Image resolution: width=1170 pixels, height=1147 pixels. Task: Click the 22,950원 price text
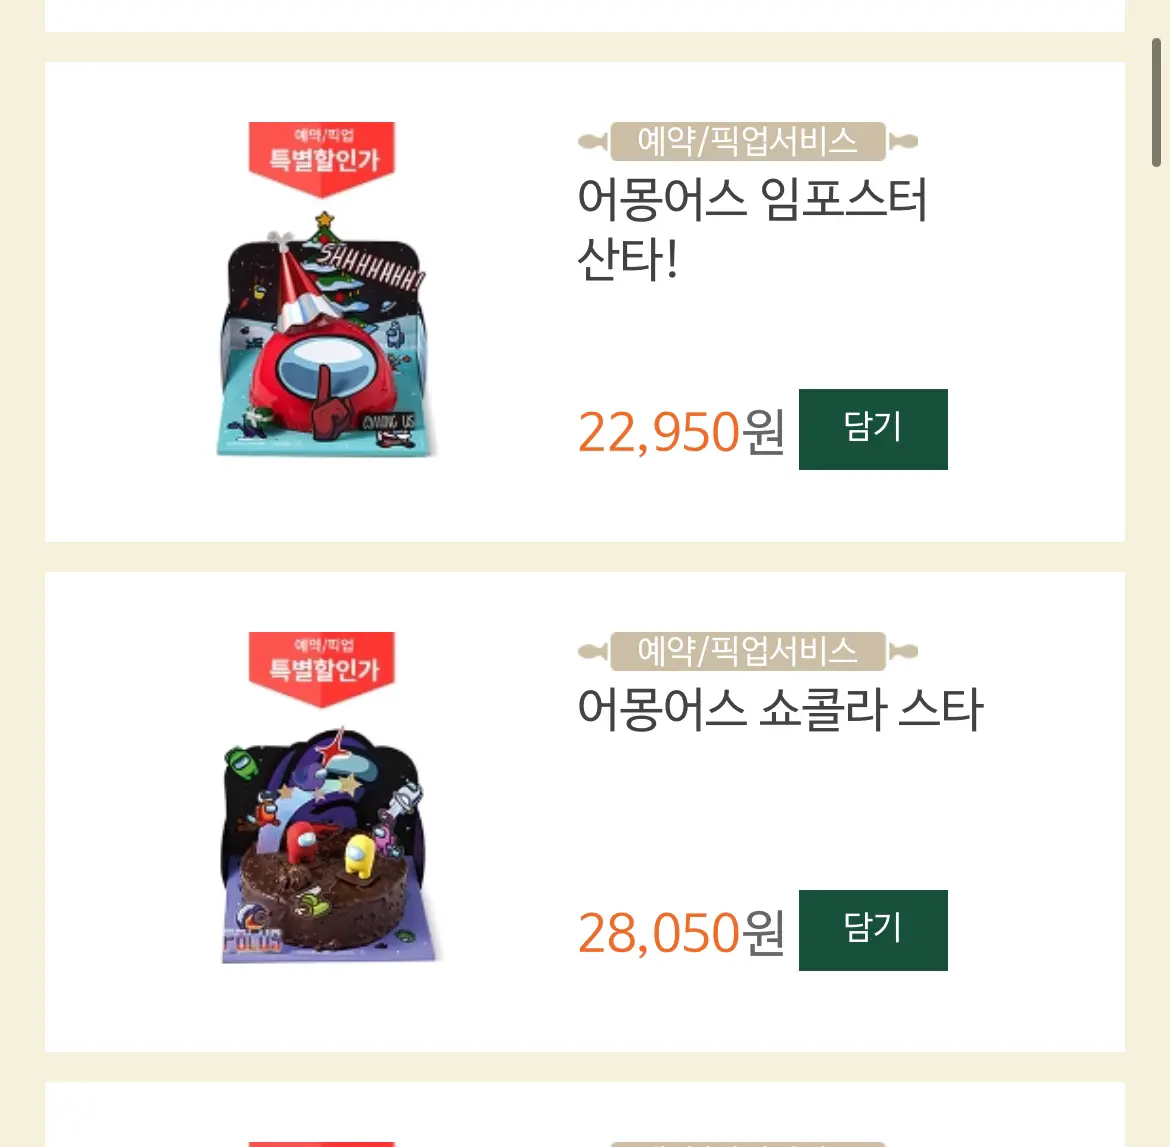(x=681, y=431)
